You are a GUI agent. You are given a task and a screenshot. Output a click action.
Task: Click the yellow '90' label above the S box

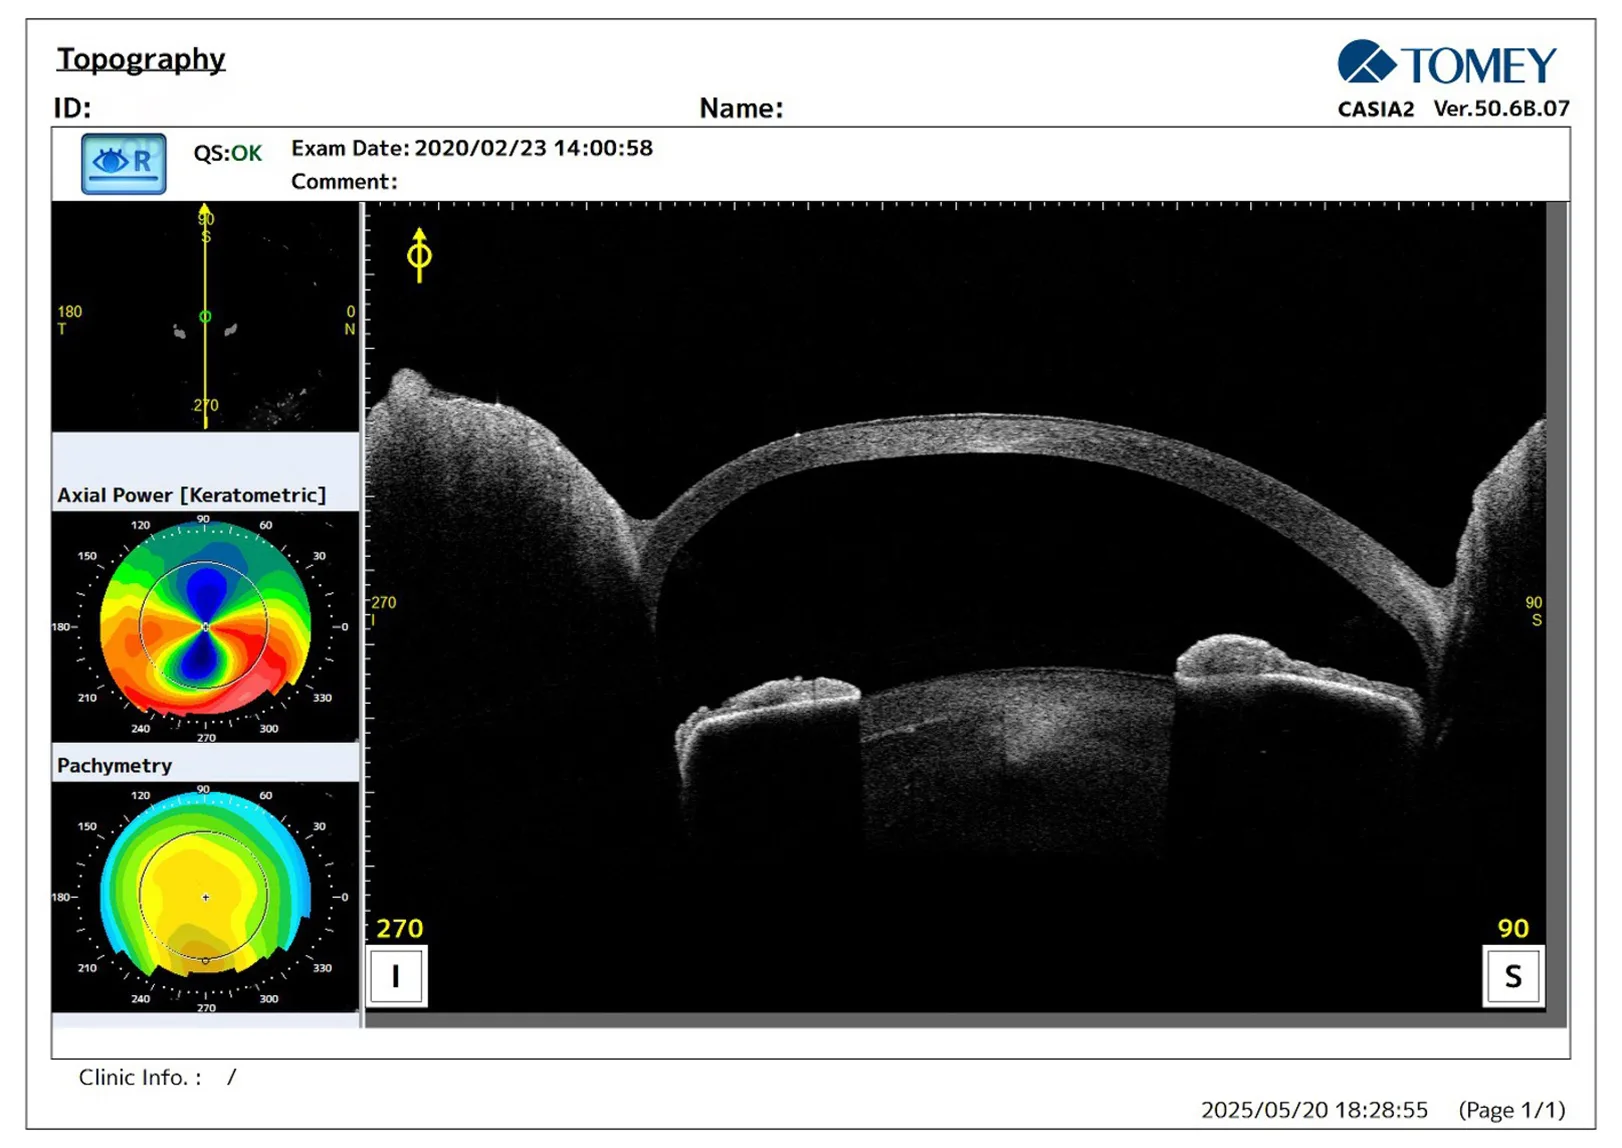pyautogui.click(x=1513, y=929)
